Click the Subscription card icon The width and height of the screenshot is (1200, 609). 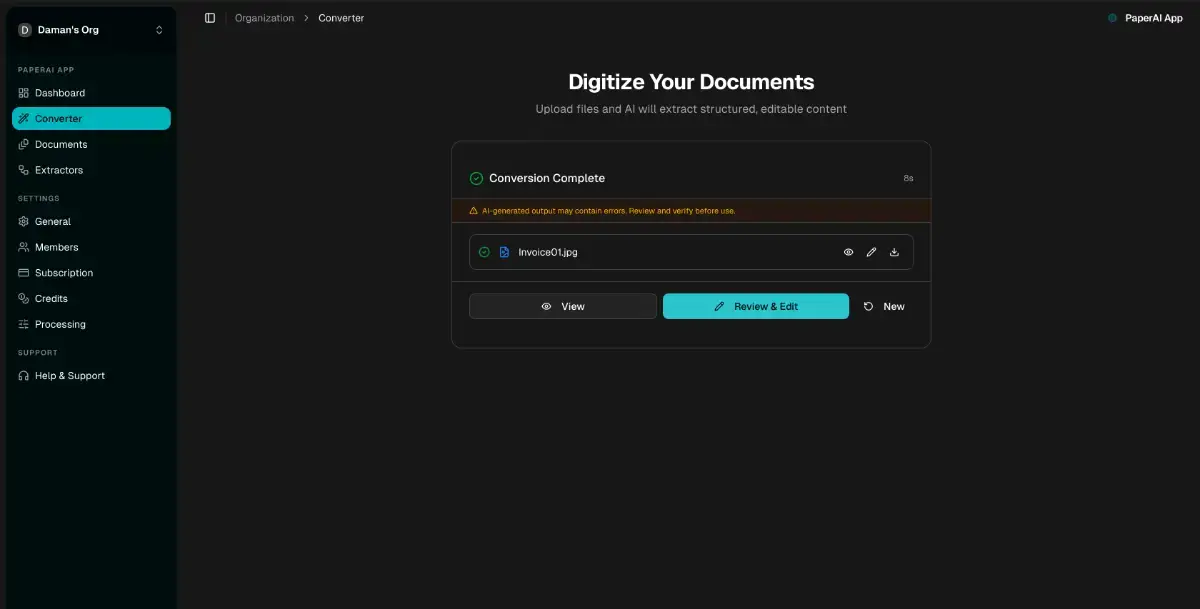coord(24,273)
